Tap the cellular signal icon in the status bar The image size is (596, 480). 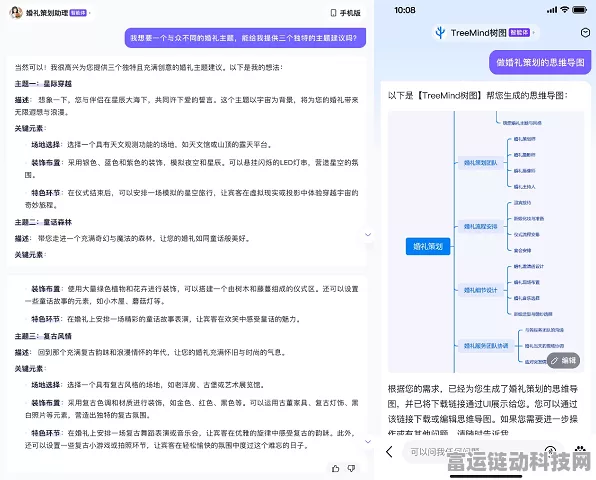click(552, 10)
